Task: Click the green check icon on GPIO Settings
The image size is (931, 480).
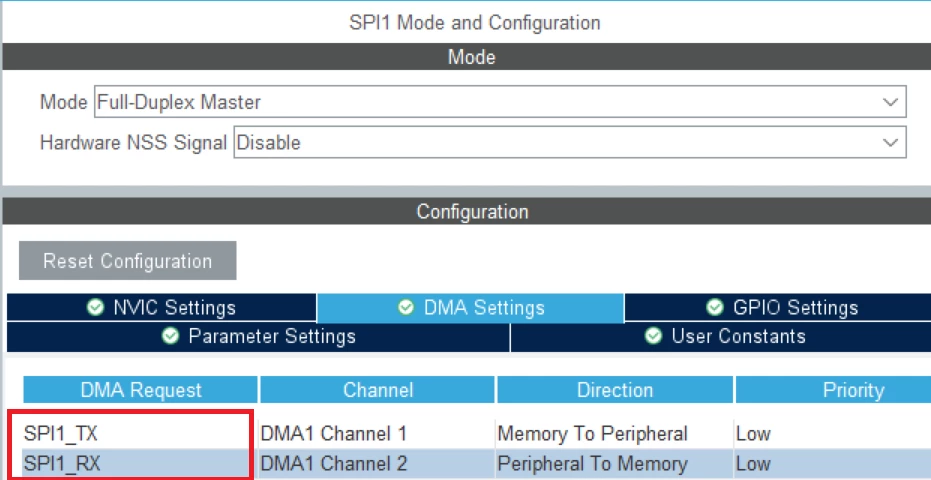Action: [715, 308]
